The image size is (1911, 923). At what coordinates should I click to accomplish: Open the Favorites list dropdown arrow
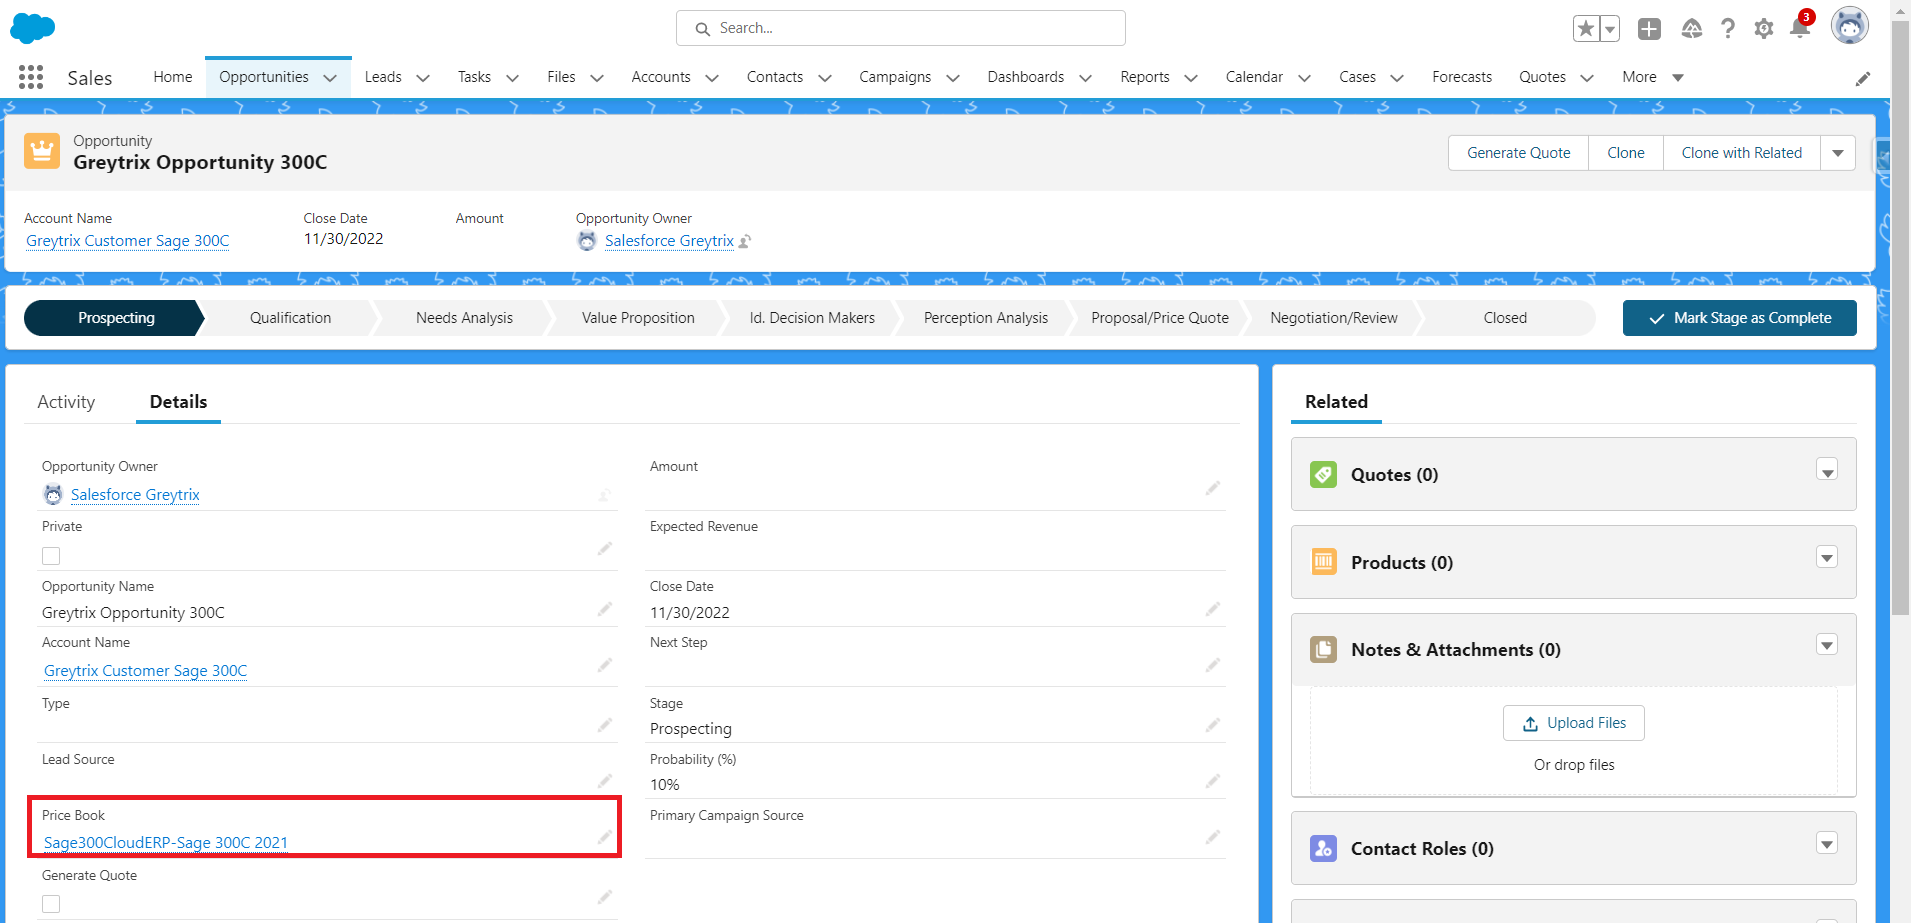click(1610, 29)
